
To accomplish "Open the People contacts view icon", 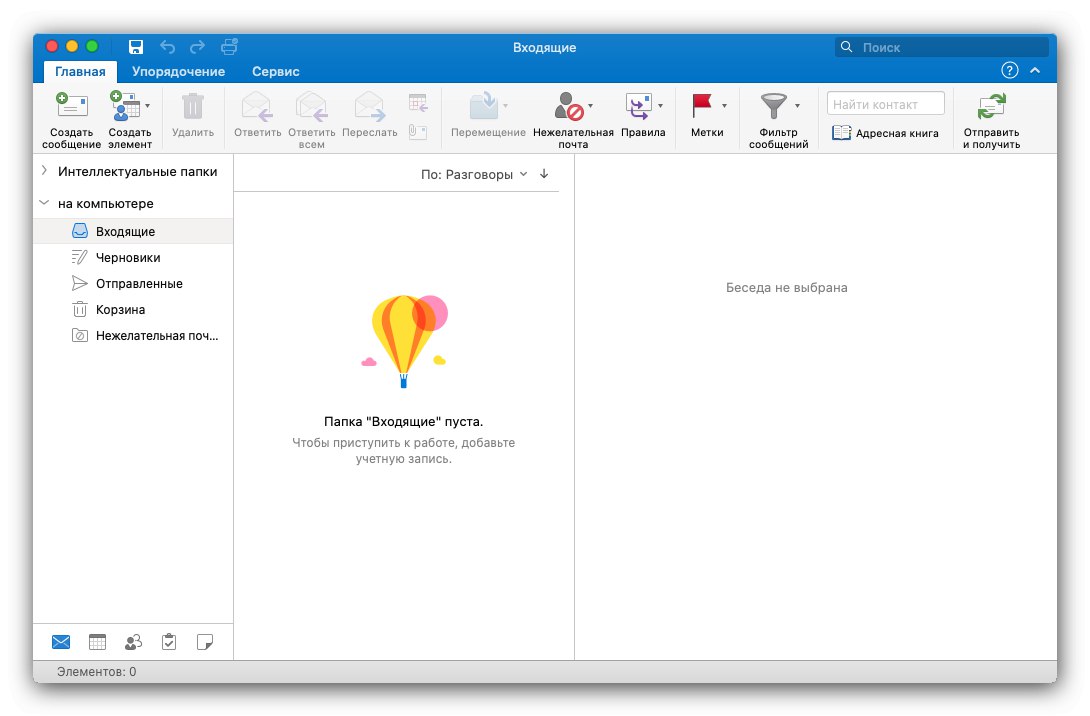I will pos(133,642).
